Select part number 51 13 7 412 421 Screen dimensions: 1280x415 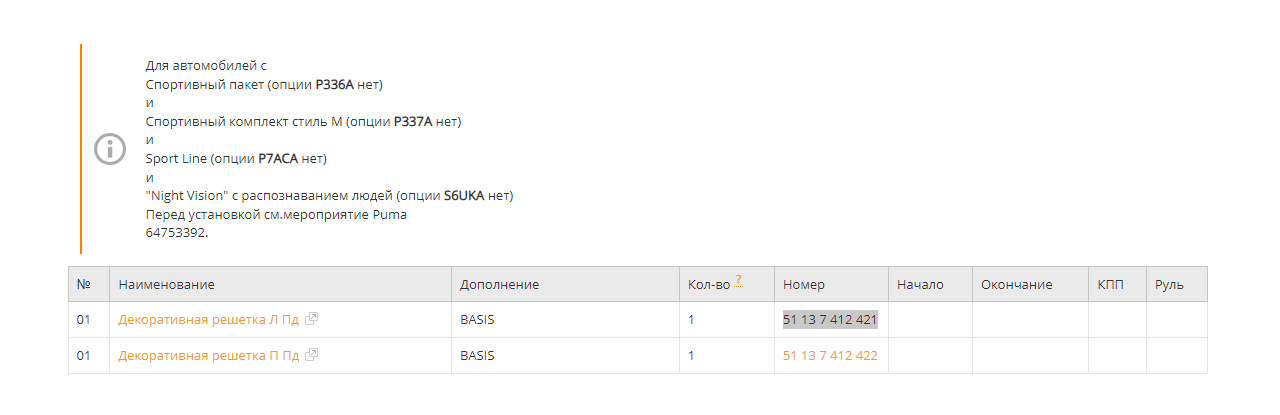click(830, 320)
